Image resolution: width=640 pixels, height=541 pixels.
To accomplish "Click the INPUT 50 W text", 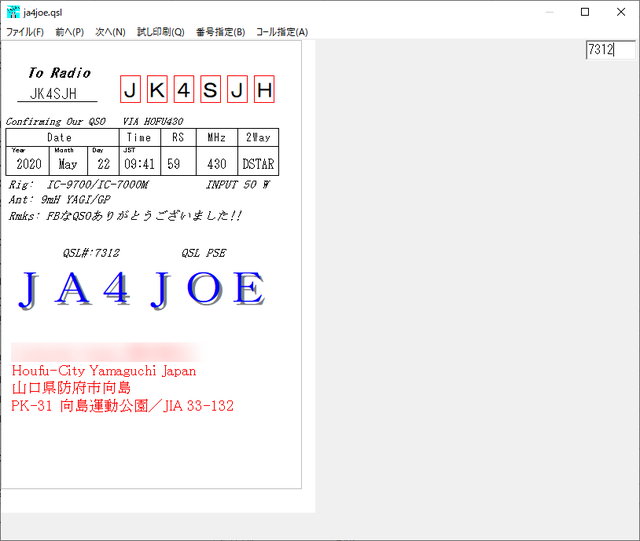I will [x=238, y=185].
